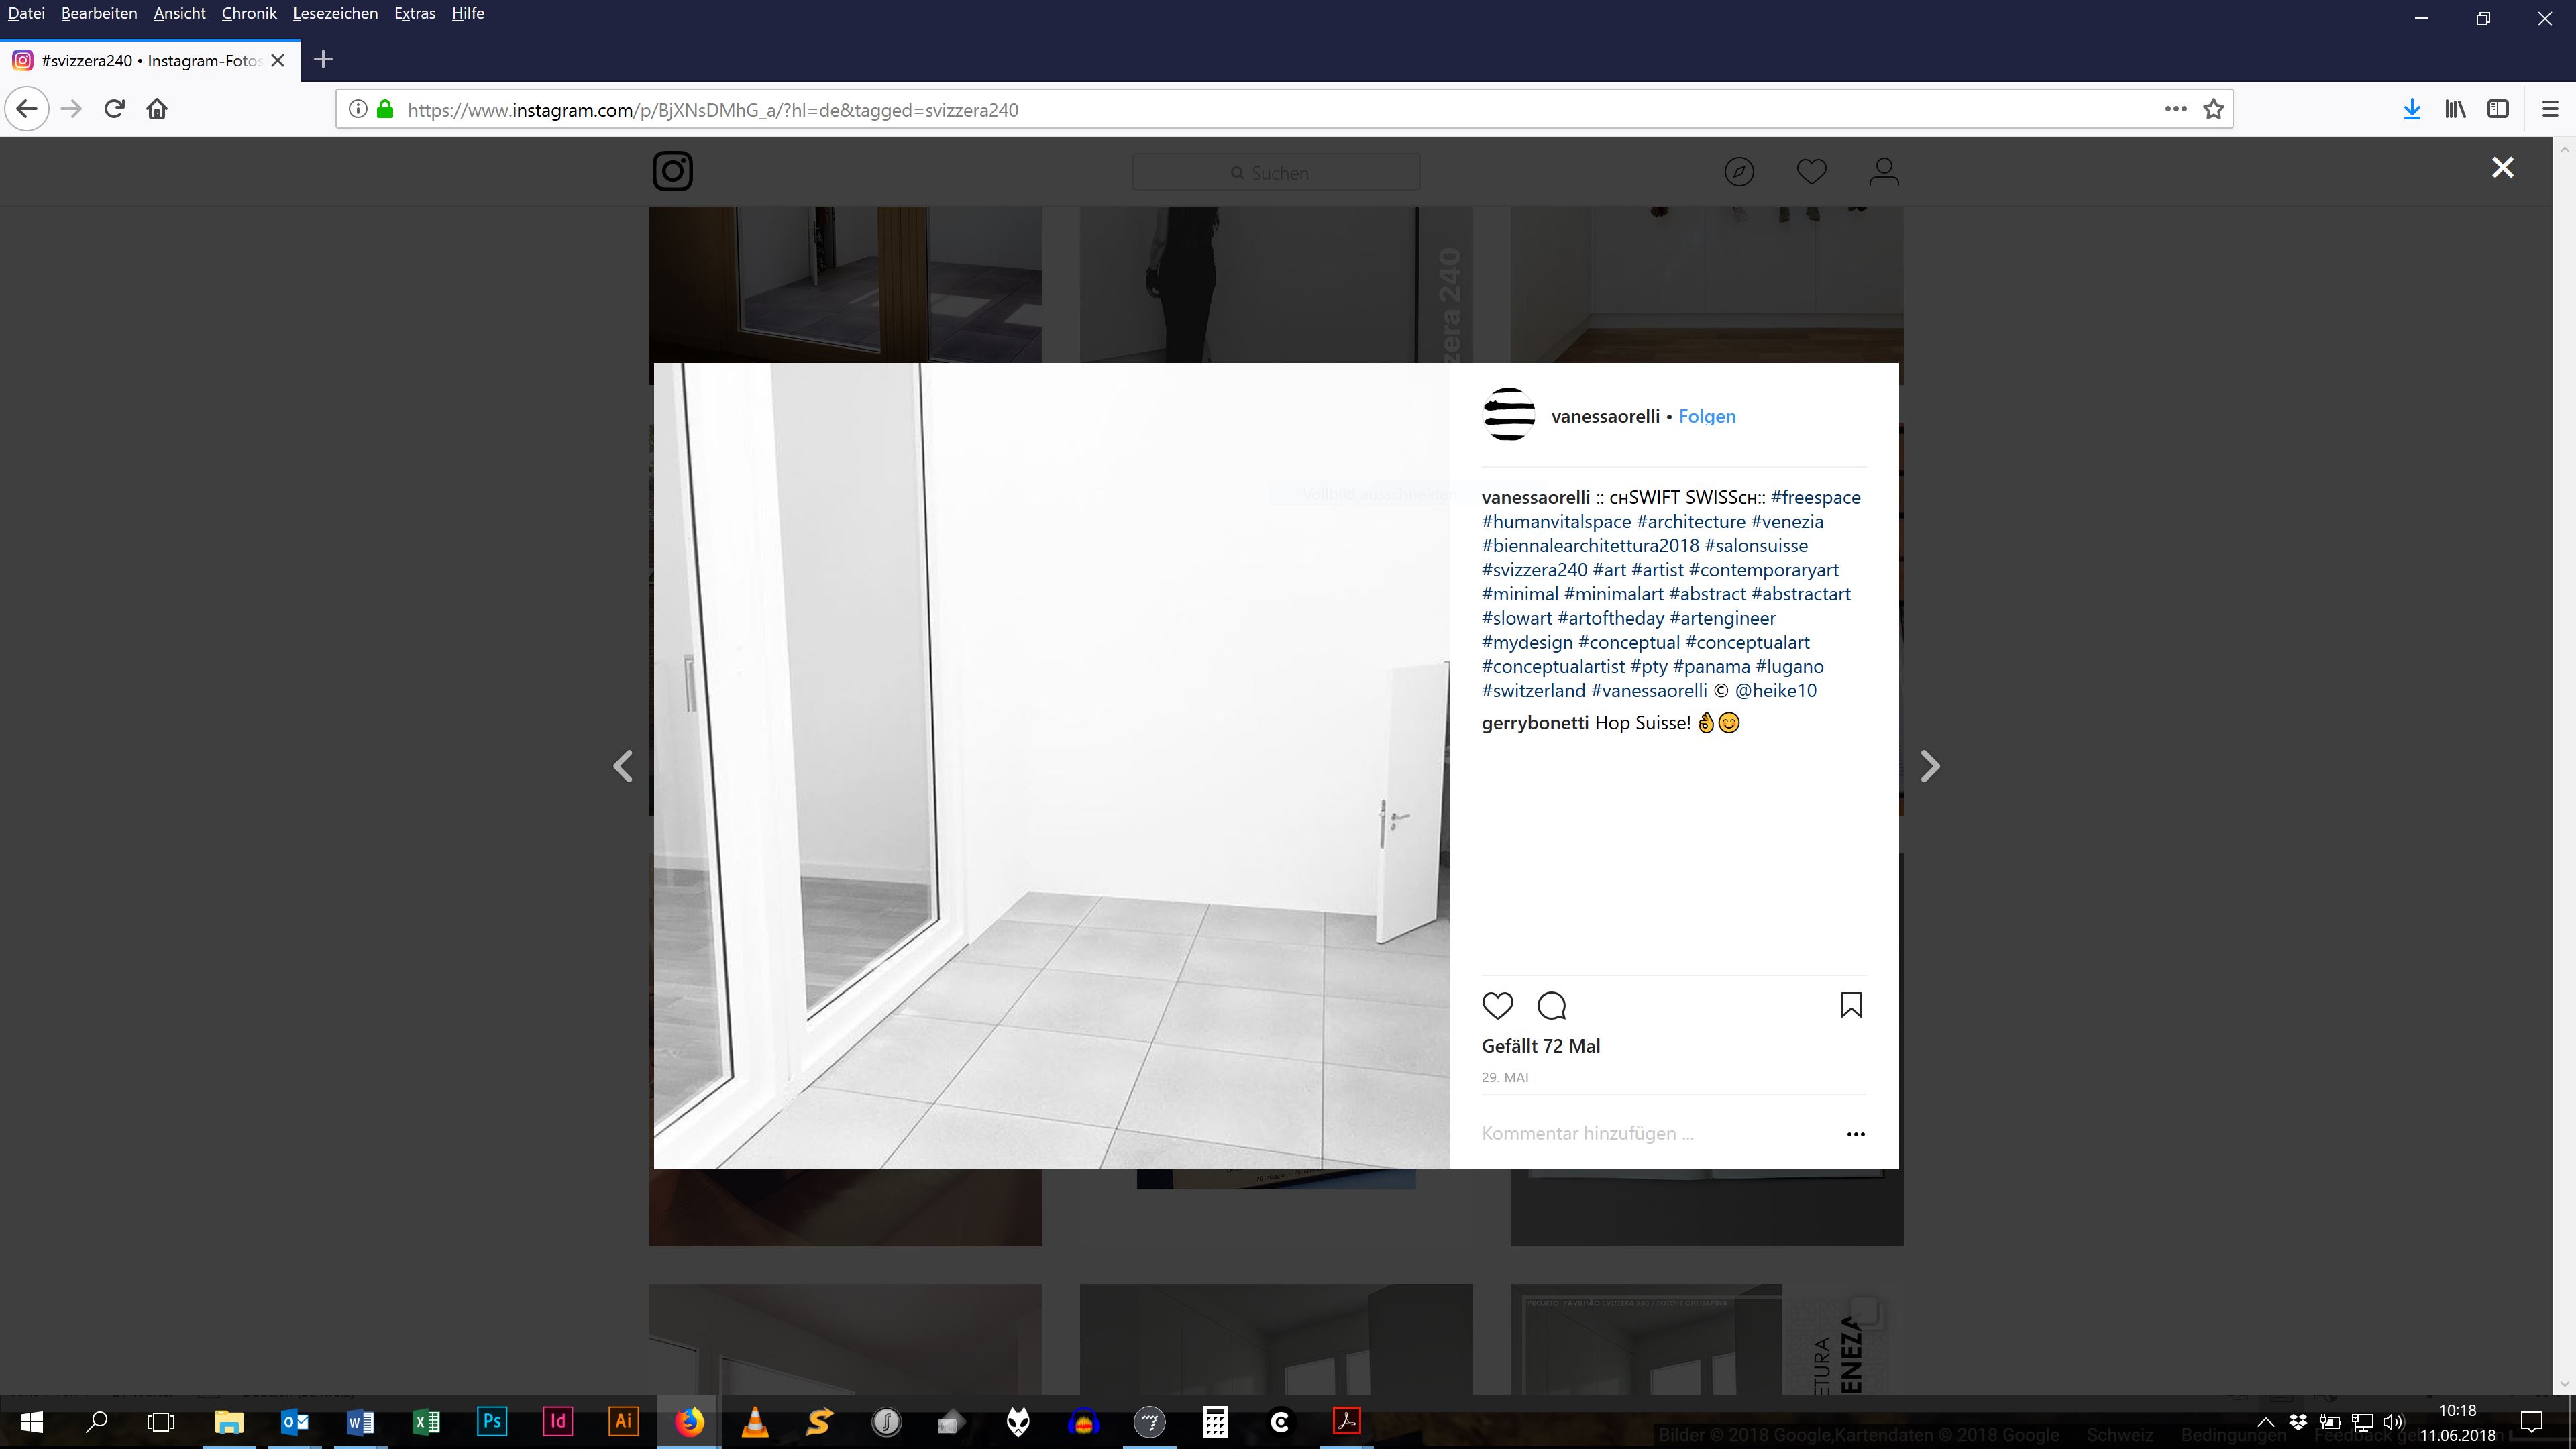The height and width of the screenshot is (1449, 2576).
Task: Open the Chronik menu
Action: (249, 13)
